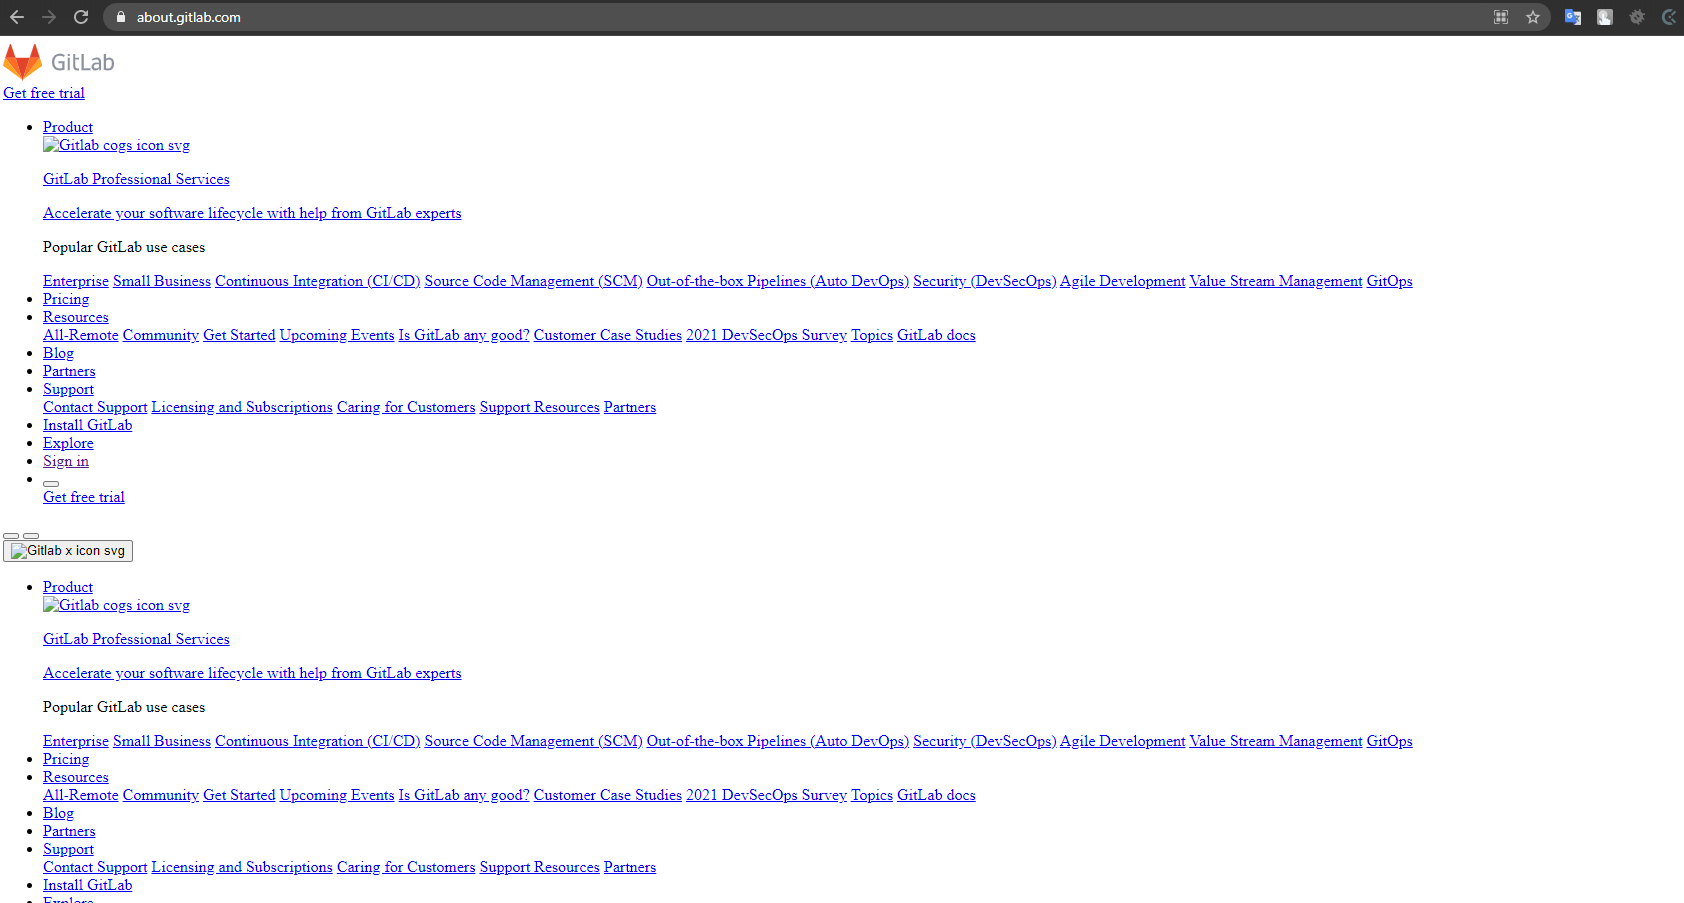This screenshot has width=1684, height=903.
Task: Open Upcoming Events in upper menu
Action: 337,335
